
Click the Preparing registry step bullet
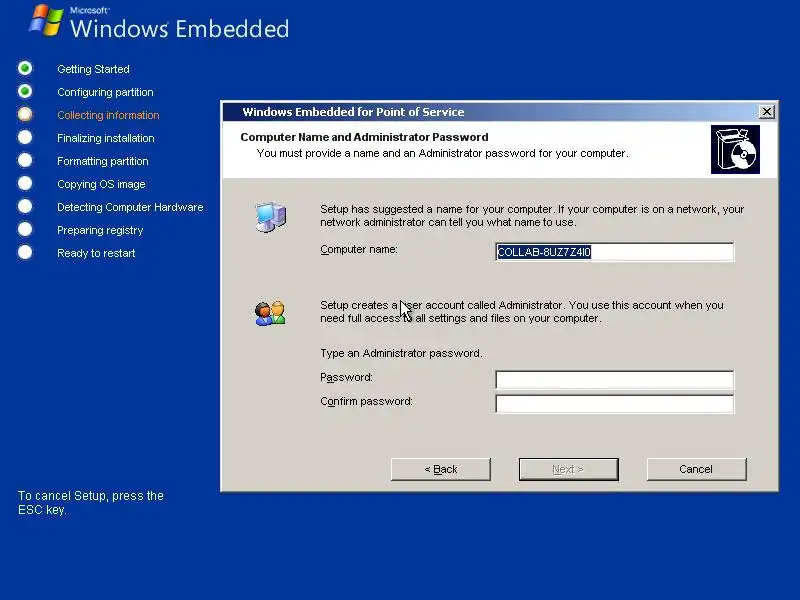point(25,229)
